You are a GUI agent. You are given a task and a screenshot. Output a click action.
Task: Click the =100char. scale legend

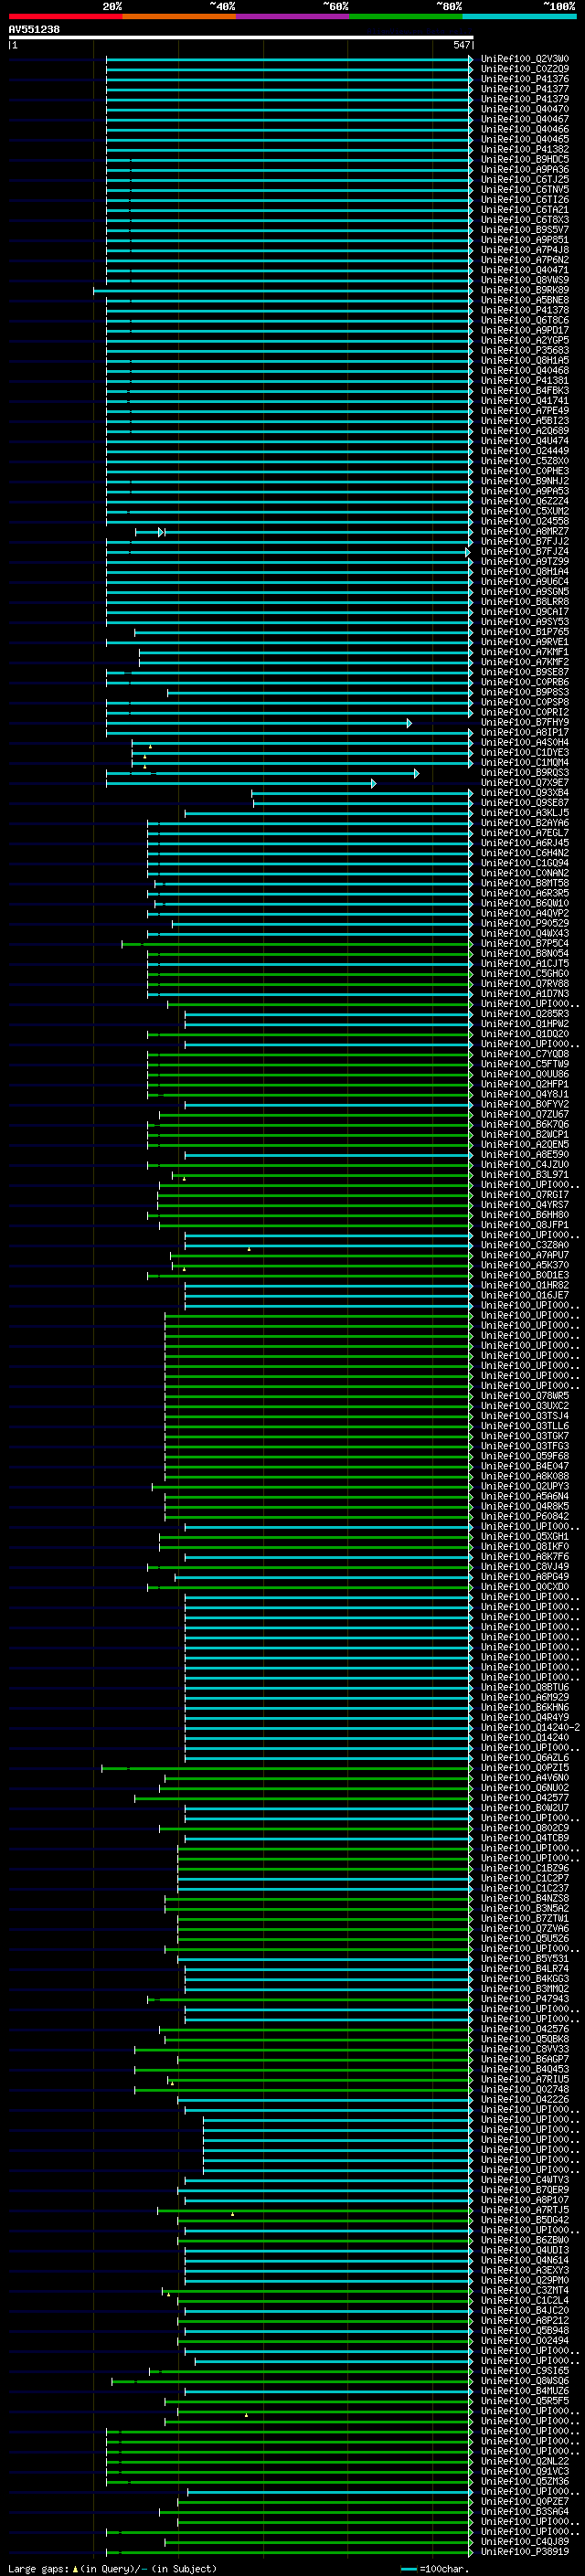click(435, 2568)
